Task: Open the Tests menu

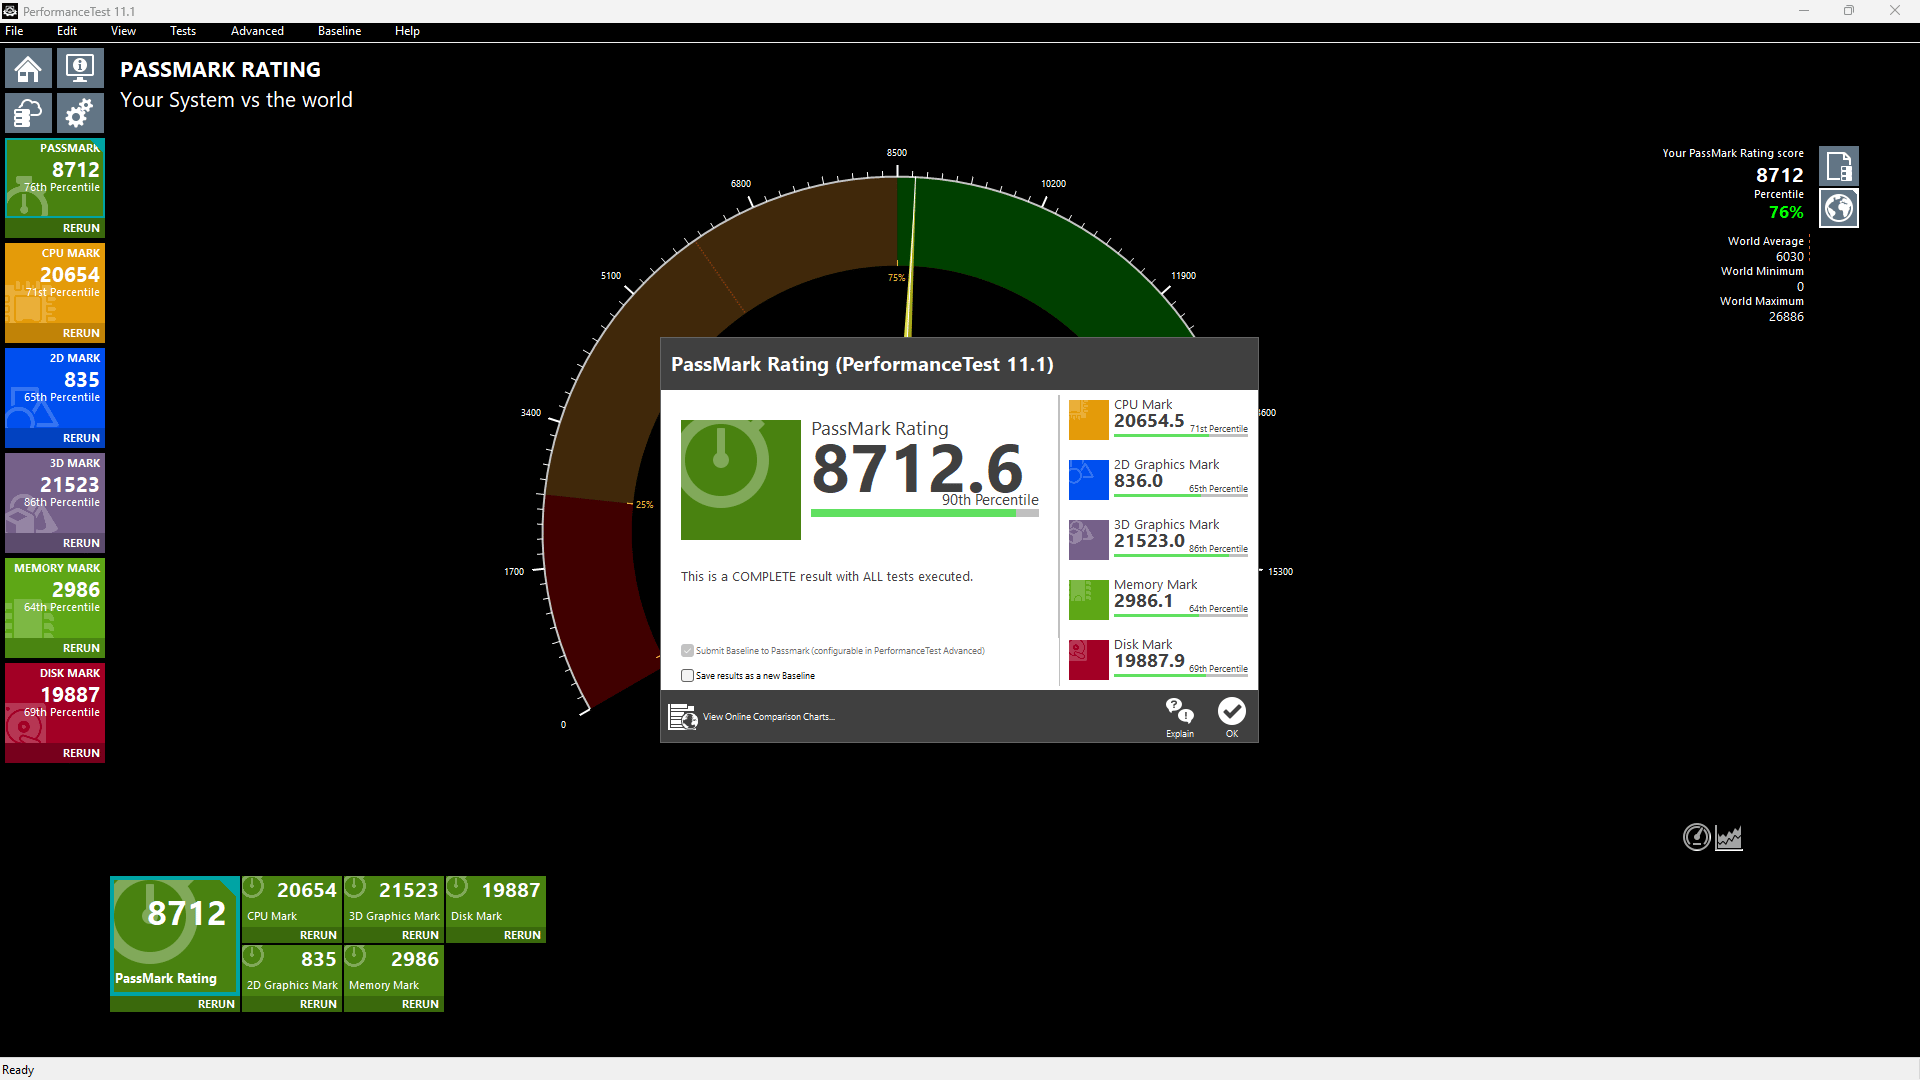Action: coord(183,31)
